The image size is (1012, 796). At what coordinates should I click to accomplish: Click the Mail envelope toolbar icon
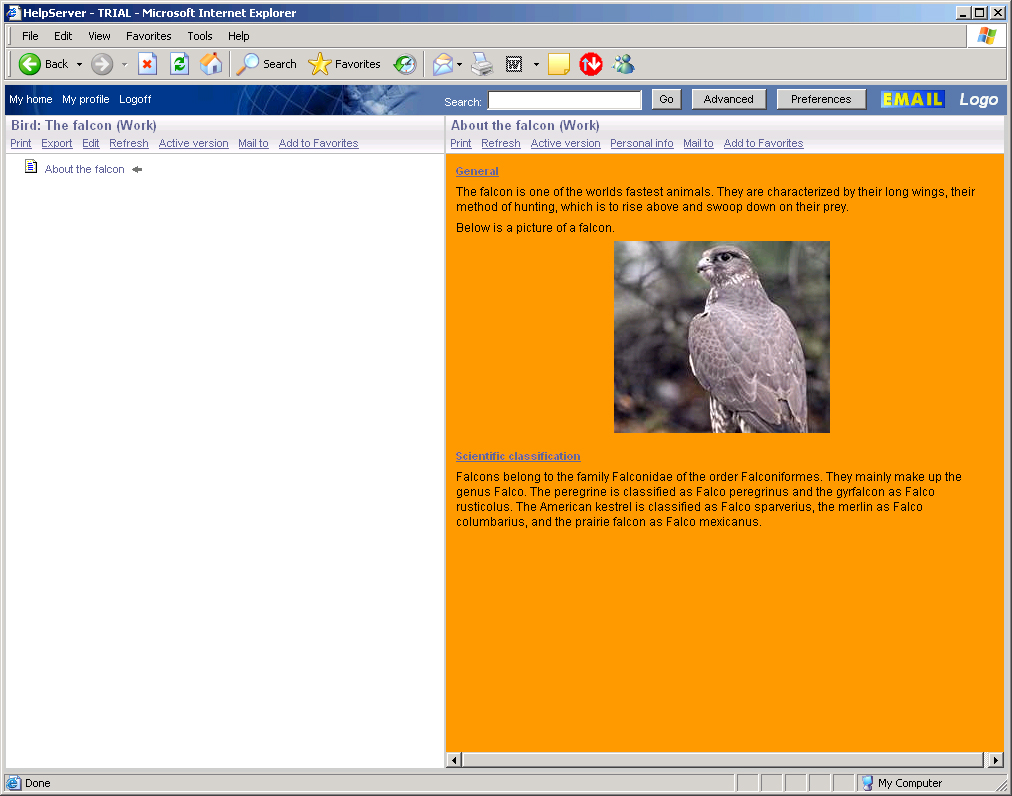tap(443, 64)
